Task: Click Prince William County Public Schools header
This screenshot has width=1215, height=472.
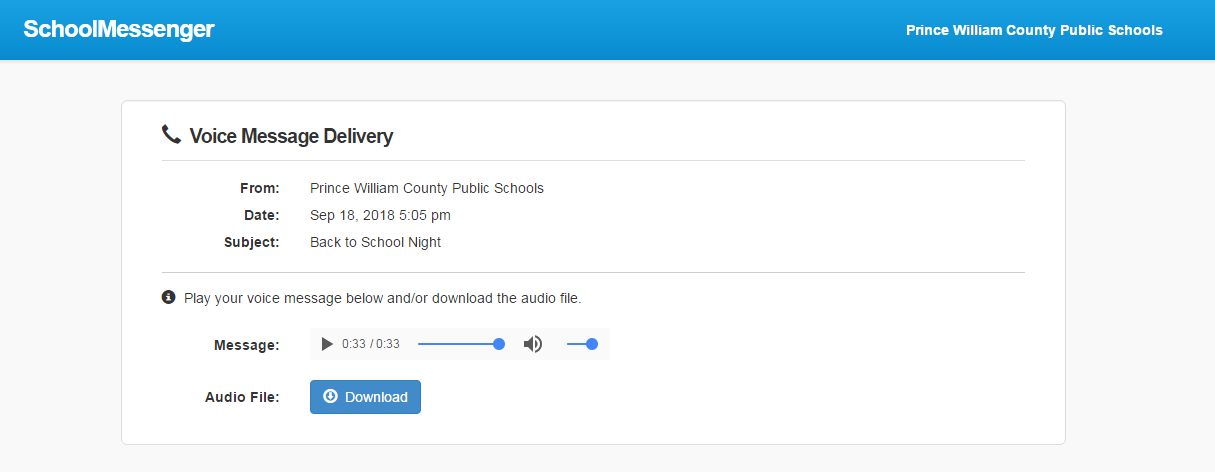Action: click(x=1034, y=30)
